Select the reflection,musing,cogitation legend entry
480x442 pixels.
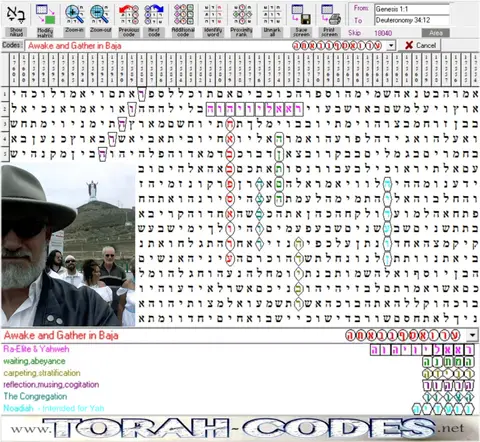[x=51, y=385]
